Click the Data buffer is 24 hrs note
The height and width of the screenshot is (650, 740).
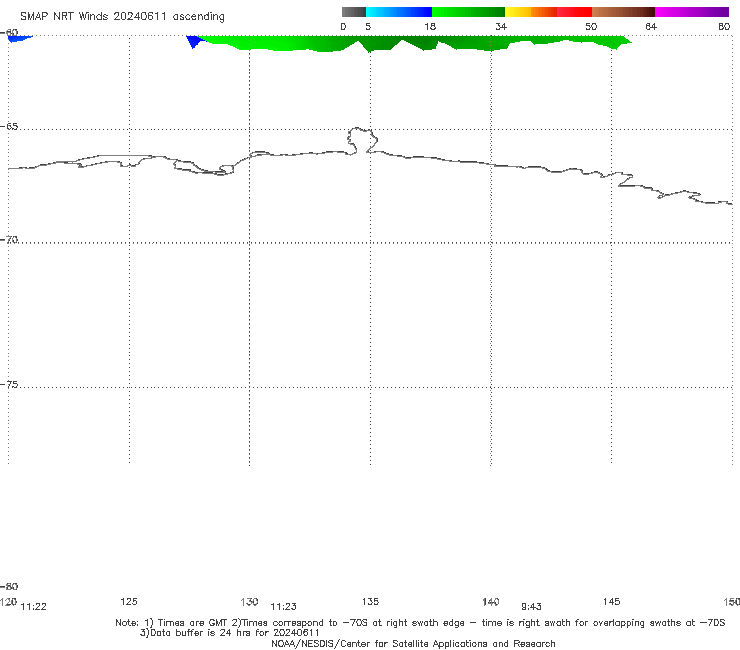230,633
